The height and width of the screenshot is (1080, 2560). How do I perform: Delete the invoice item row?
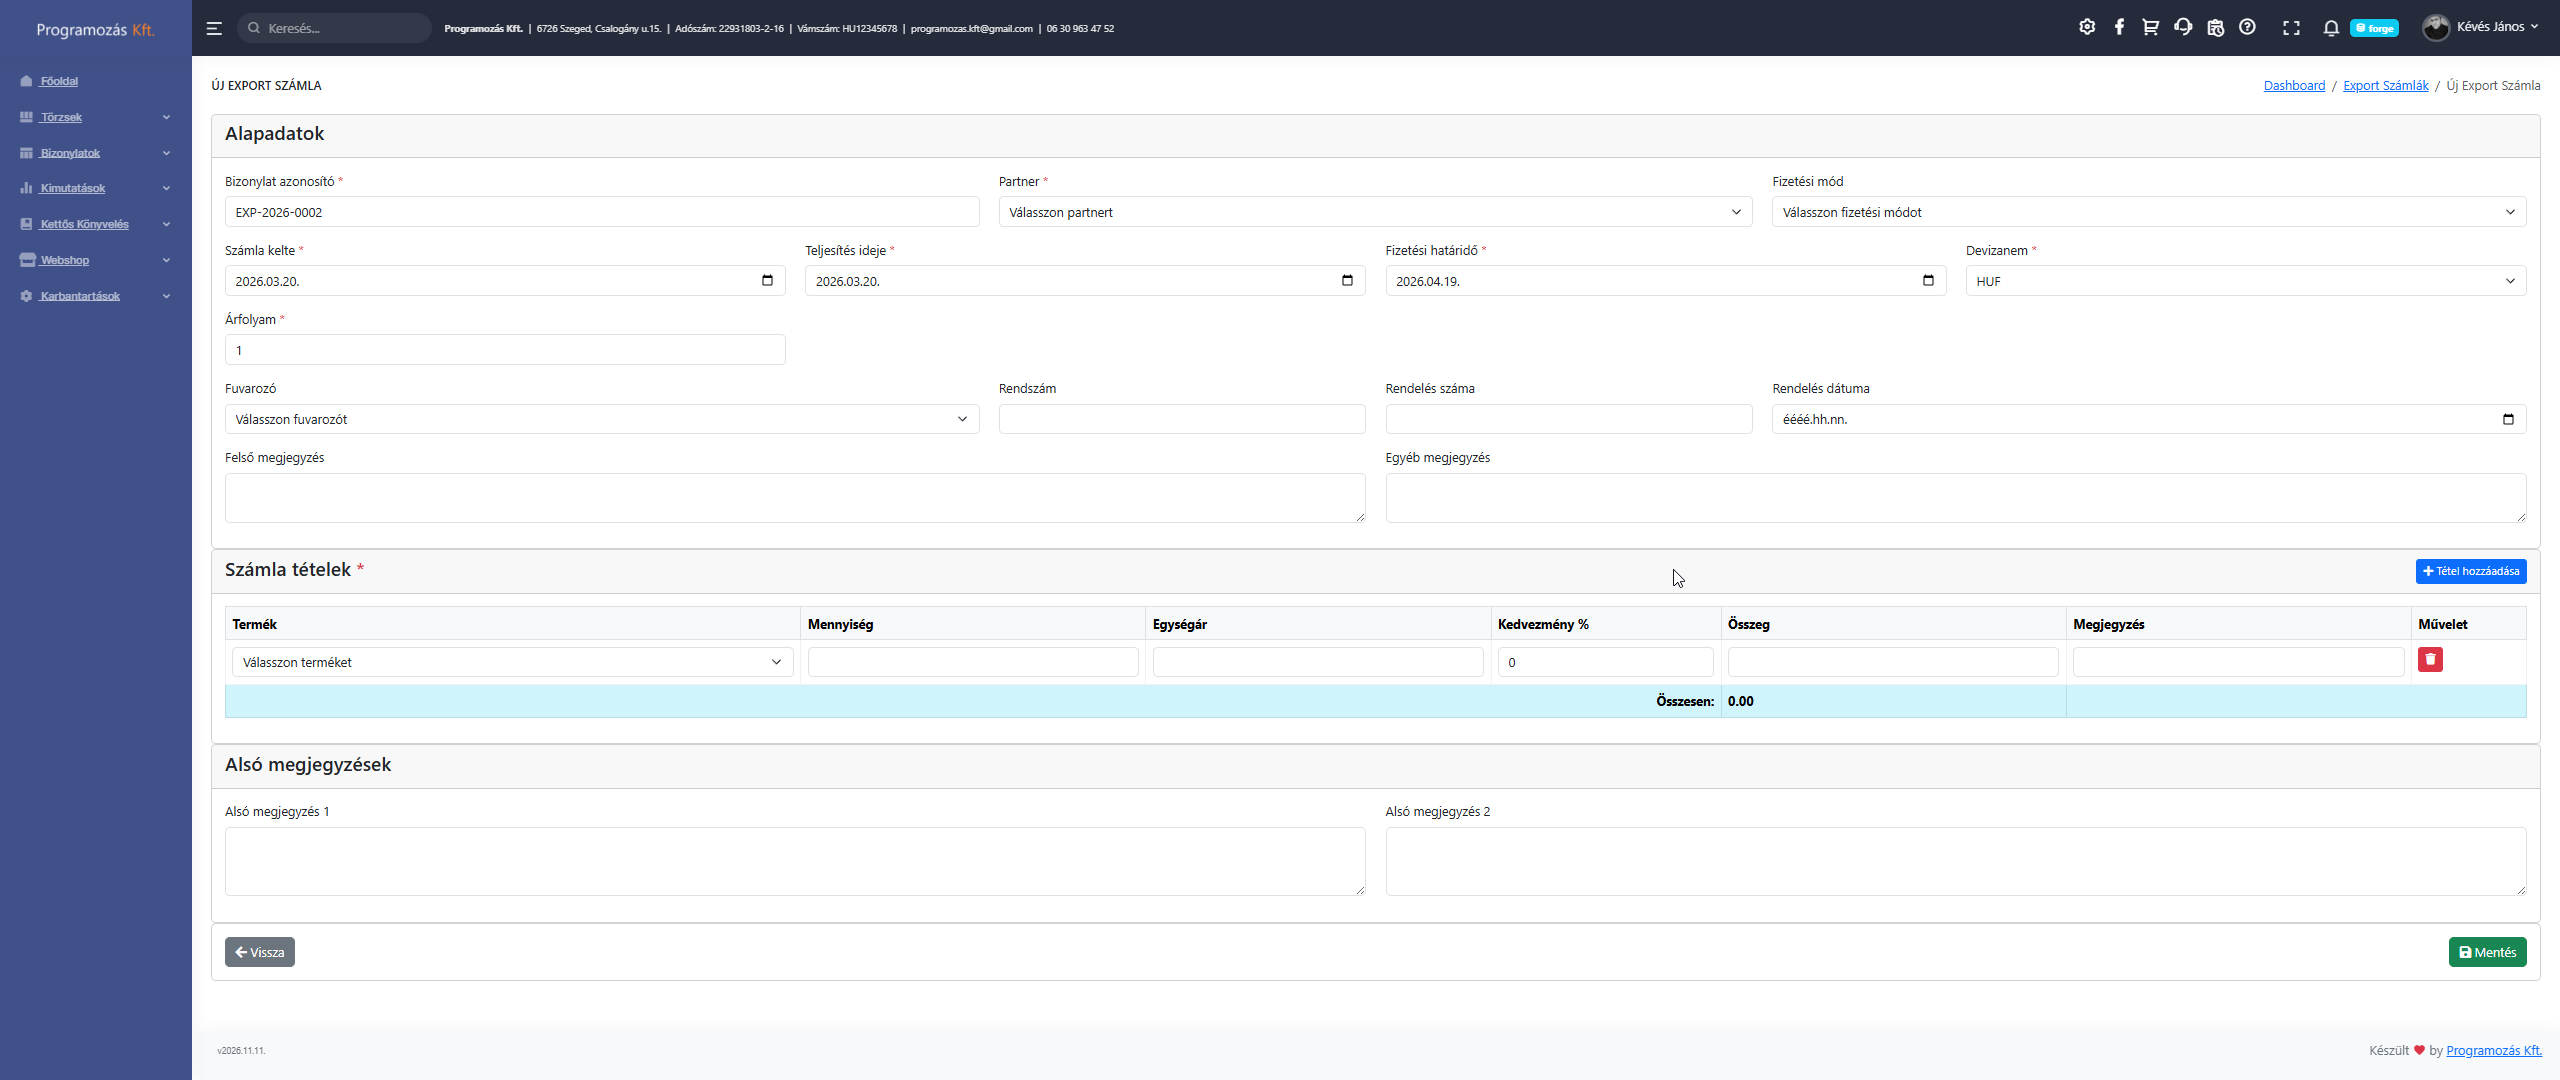click(x=2430, y=660)
